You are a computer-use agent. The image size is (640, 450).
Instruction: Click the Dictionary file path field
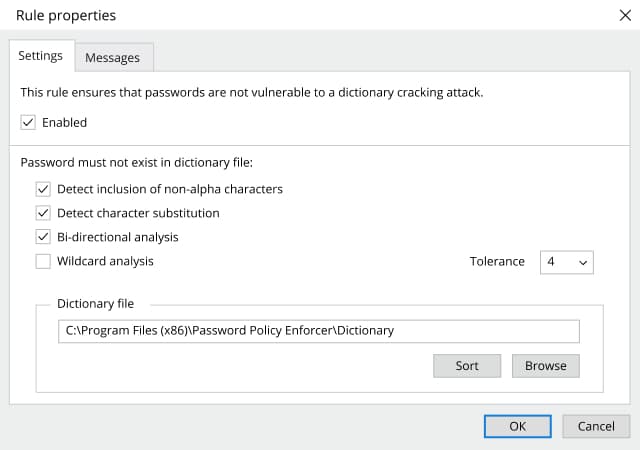click(318, 331)
